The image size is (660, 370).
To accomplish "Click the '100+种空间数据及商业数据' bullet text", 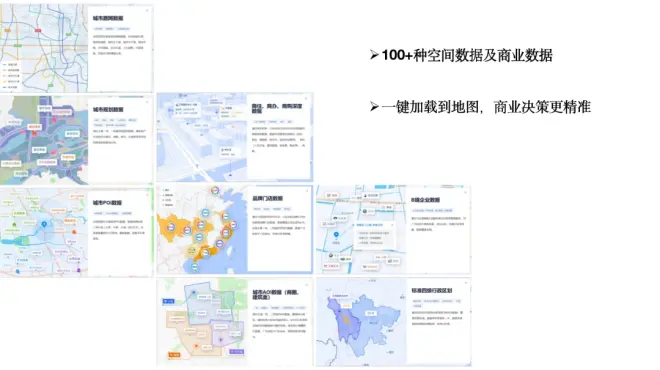I will [467, 56].
